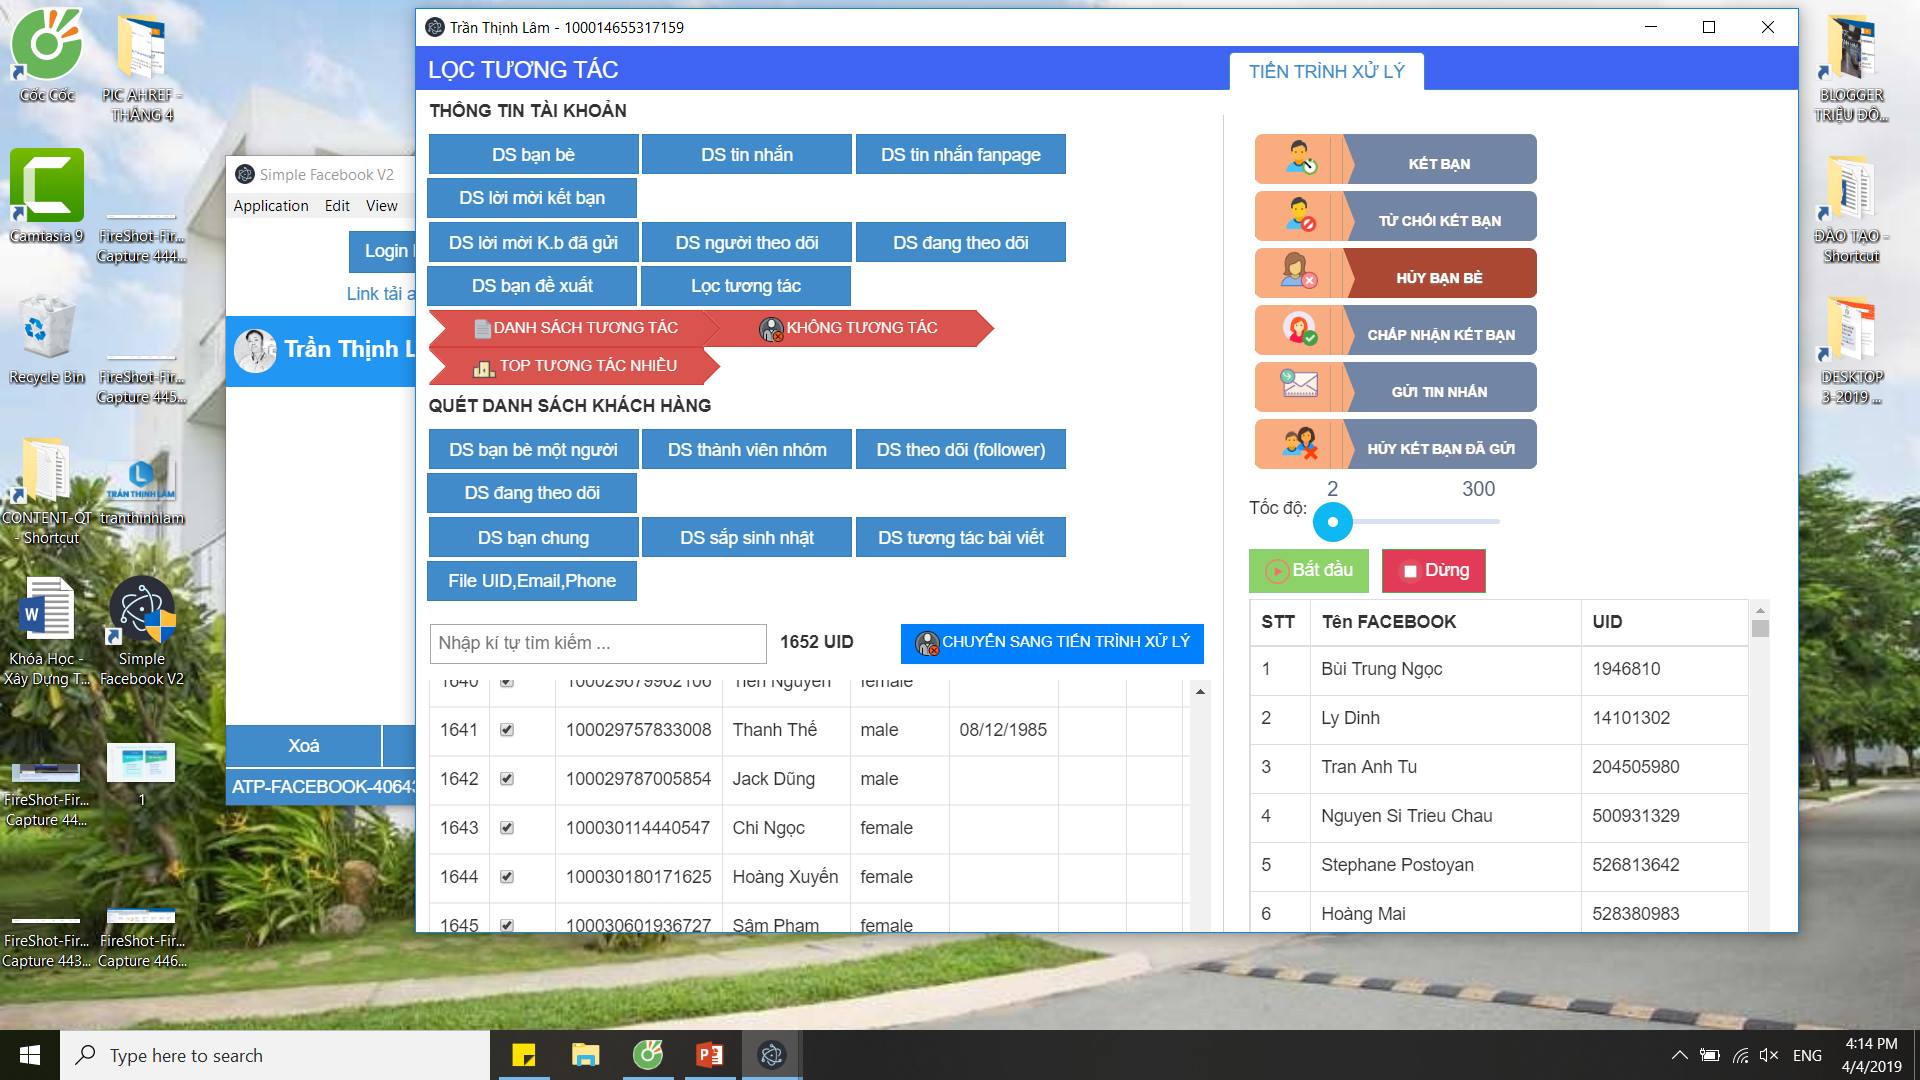The image size is (1920, 1080).
Task: Toggle the checkbox for Jack Dũng
Action: point(507,779)
